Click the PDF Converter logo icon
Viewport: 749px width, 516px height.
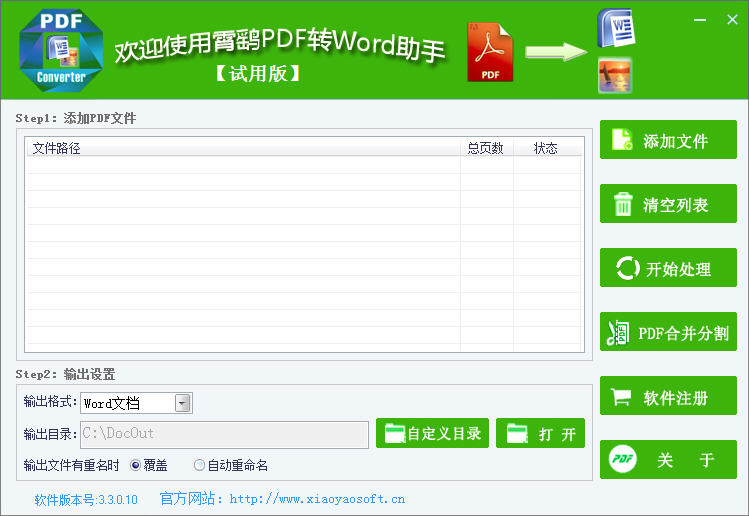tap(61, 50)
